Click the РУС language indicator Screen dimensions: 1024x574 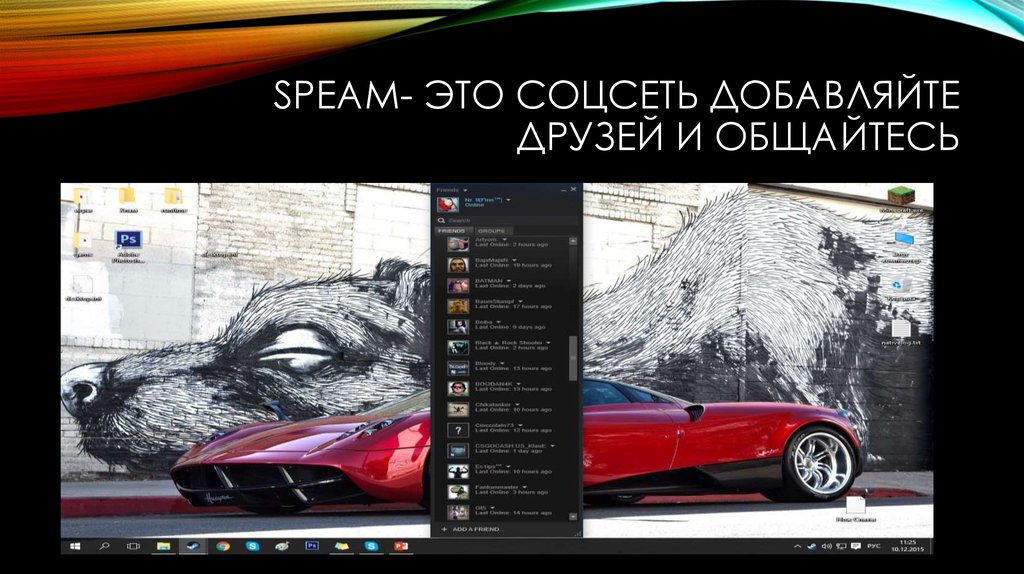874,546
